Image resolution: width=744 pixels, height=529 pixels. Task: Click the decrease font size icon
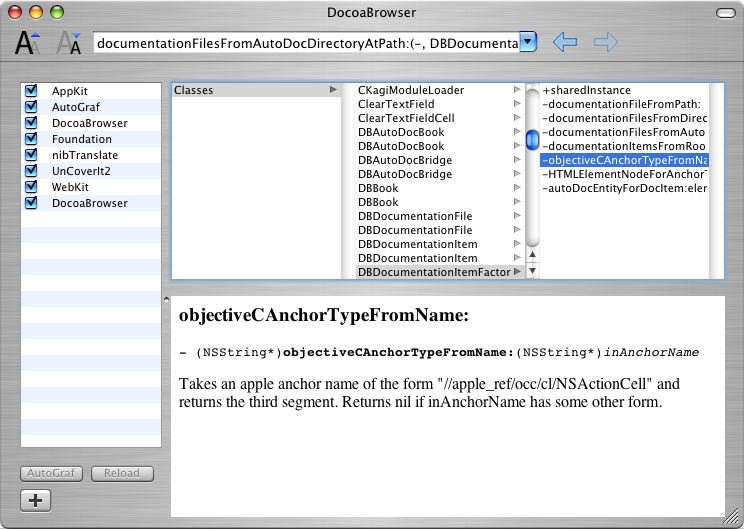click(x=68, y=43)
